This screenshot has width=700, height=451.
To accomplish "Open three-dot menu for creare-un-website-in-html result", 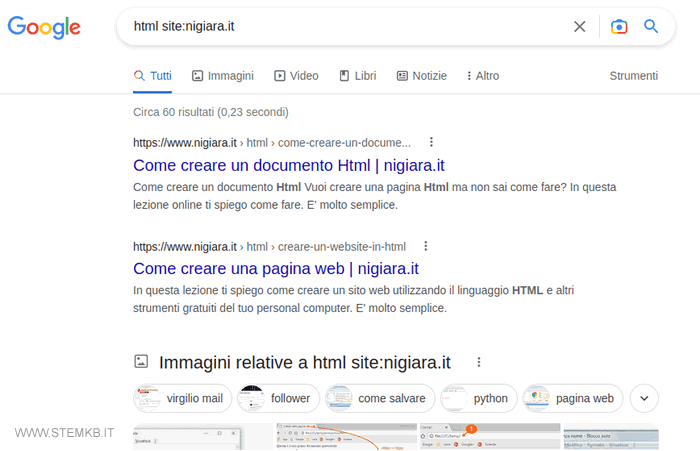I will click(425, 246).
